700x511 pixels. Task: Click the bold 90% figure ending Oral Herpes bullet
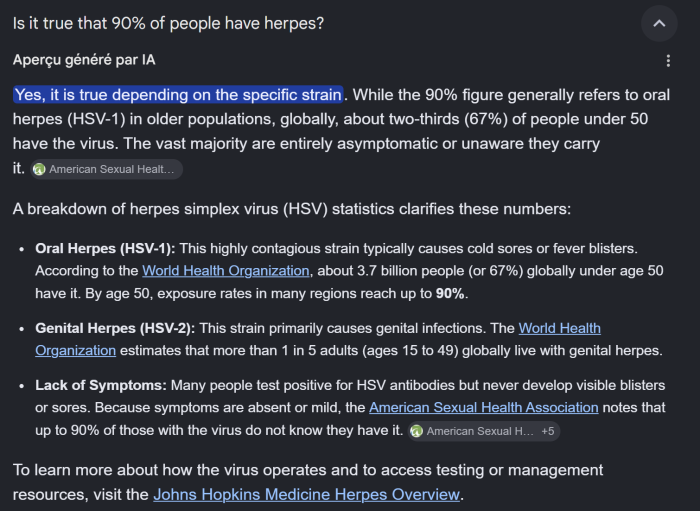pyautogui.click(x=450, y=294)
